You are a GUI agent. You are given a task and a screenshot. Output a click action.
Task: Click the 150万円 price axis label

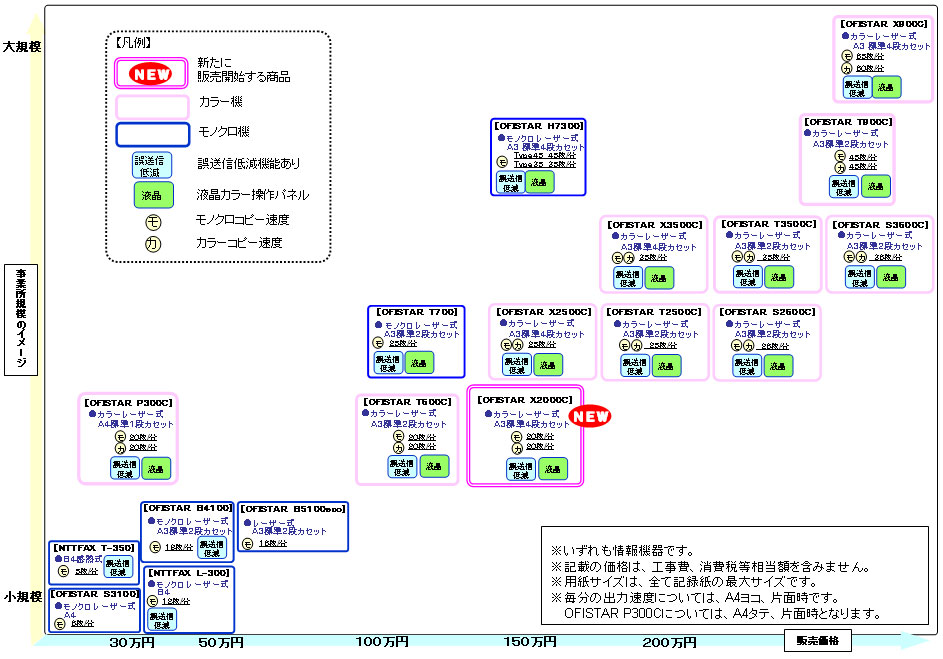[530, 642]
